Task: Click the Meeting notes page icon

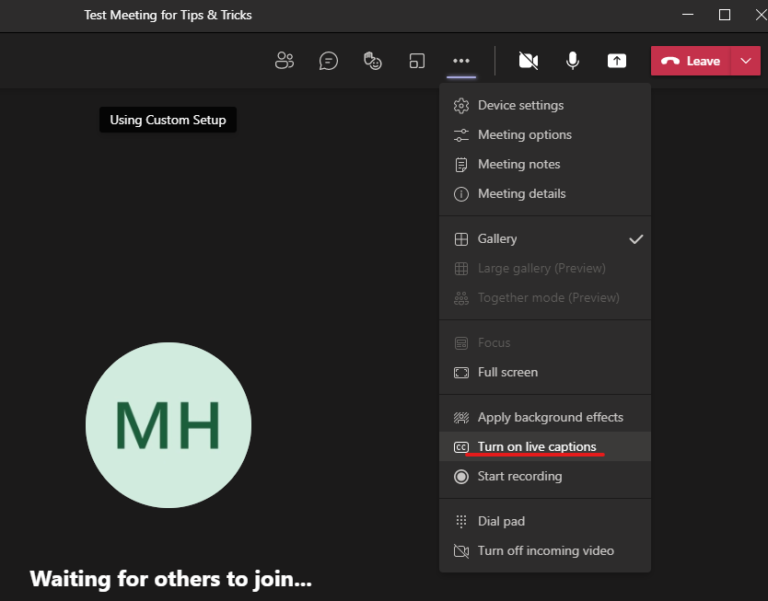Action: (461, 165)
